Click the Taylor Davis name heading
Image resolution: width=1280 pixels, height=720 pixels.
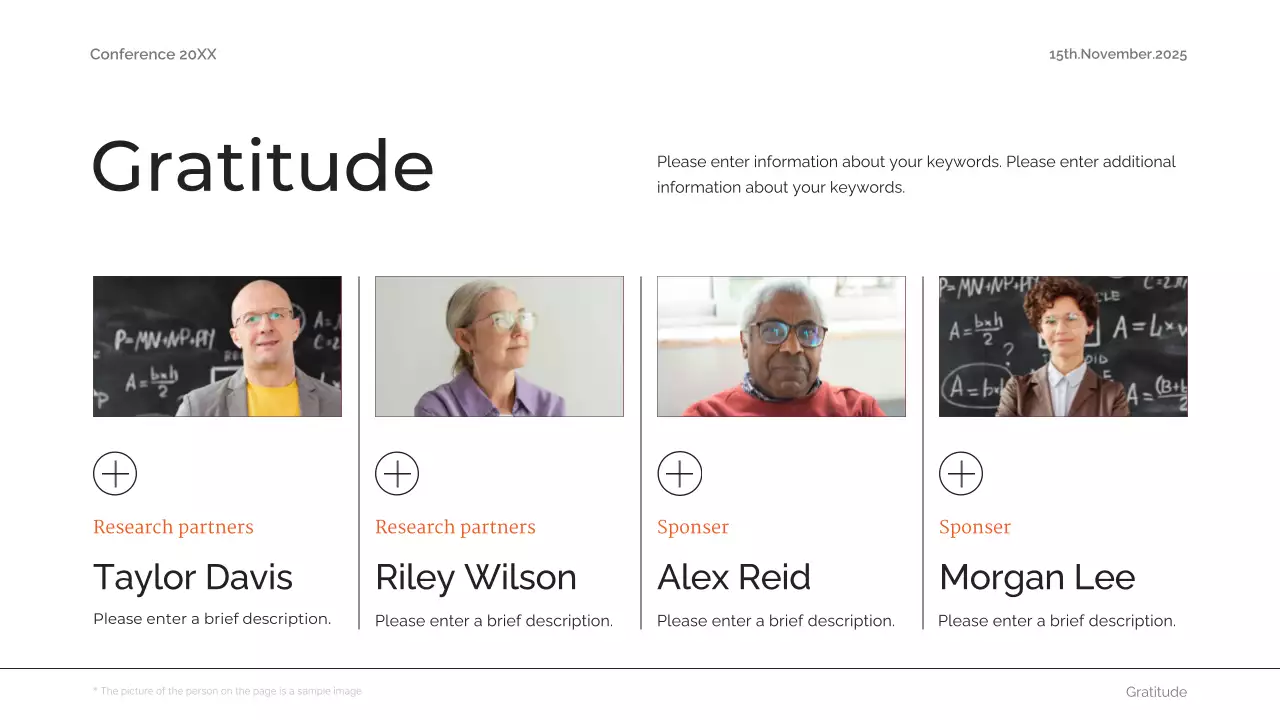pyautogui.click(x=193, y=577)
